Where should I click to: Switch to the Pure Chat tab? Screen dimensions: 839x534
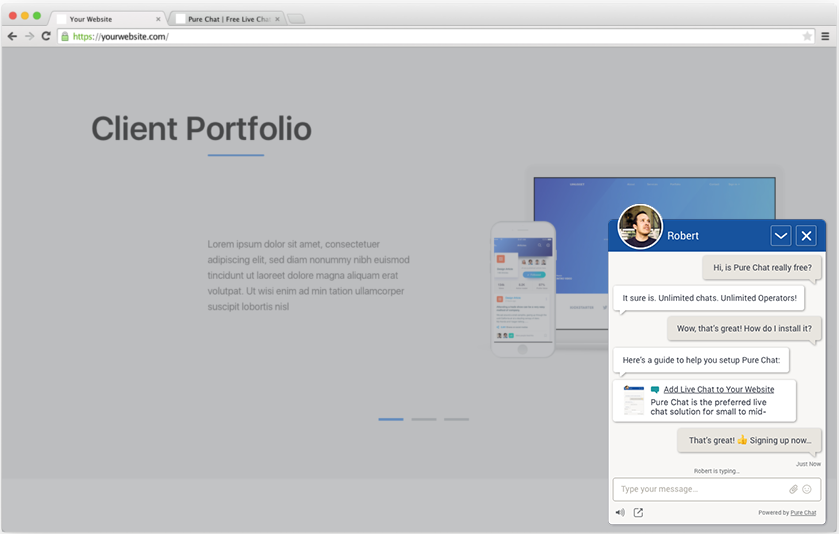(x=229, y=19)
